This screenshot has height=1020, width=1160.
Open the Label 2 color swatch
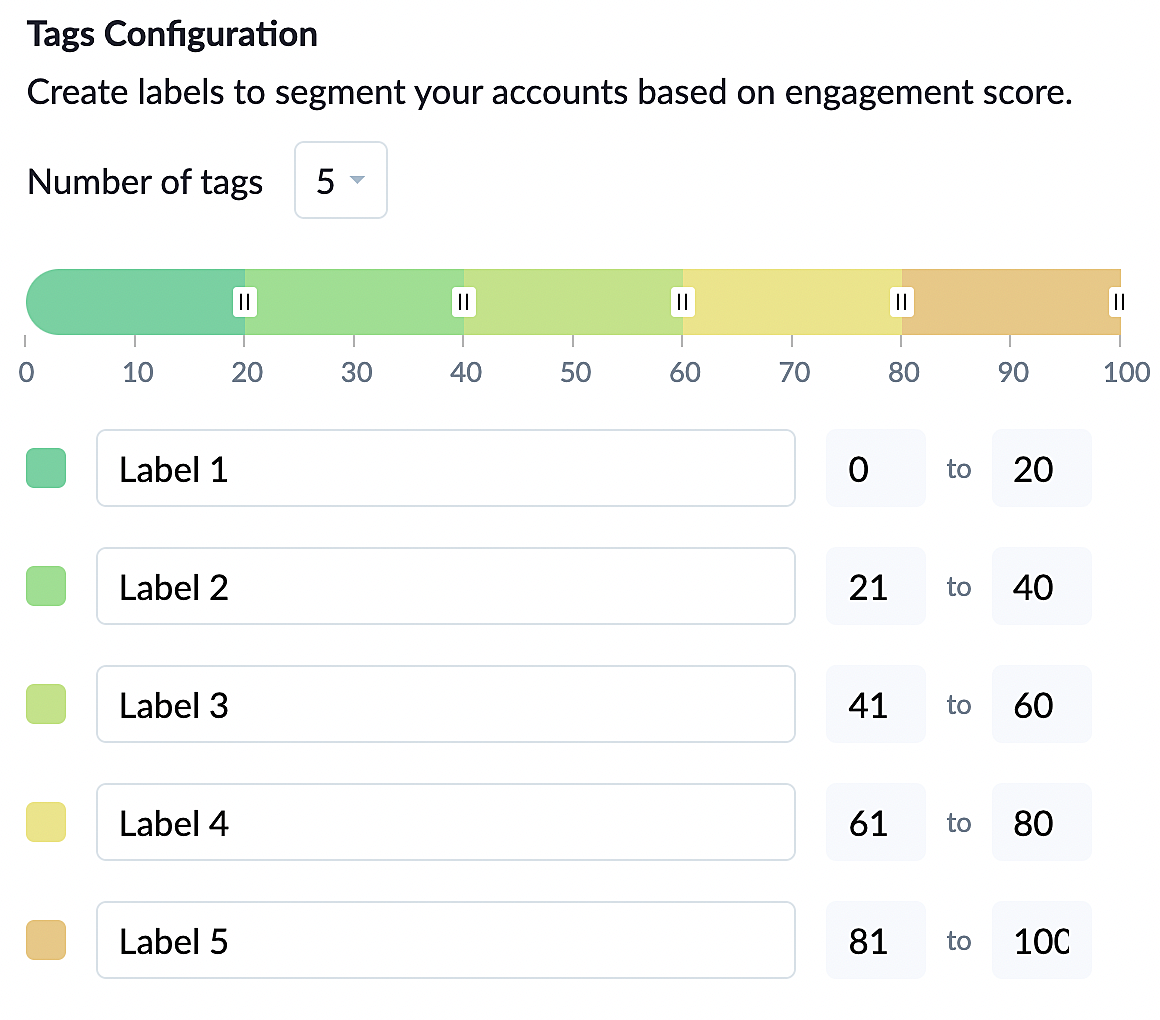click(46, 586)
